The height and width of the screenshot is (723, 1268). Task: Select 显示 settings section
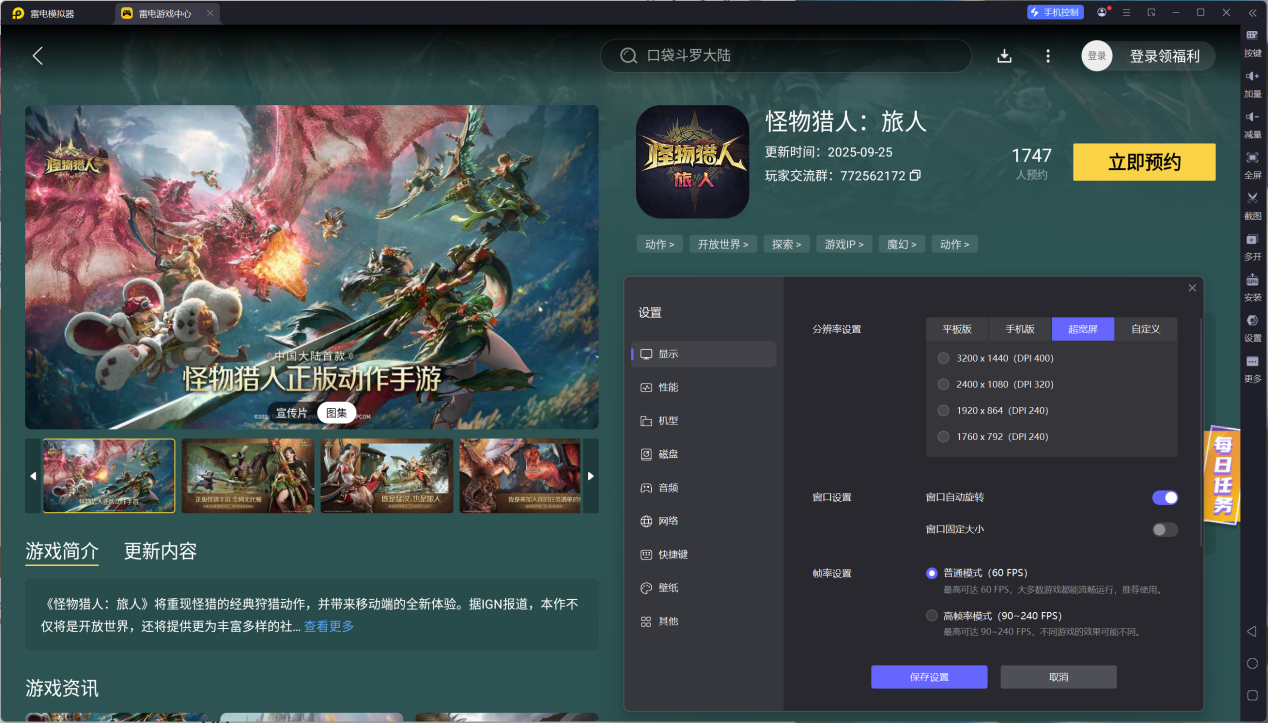pos(703,354)
